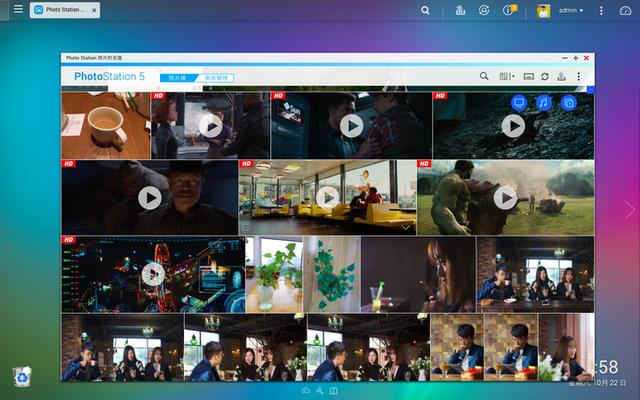640x400 pixels.
Task: Click the slideshow display icon in Photo Station toolbar
Action: [529, 77]
